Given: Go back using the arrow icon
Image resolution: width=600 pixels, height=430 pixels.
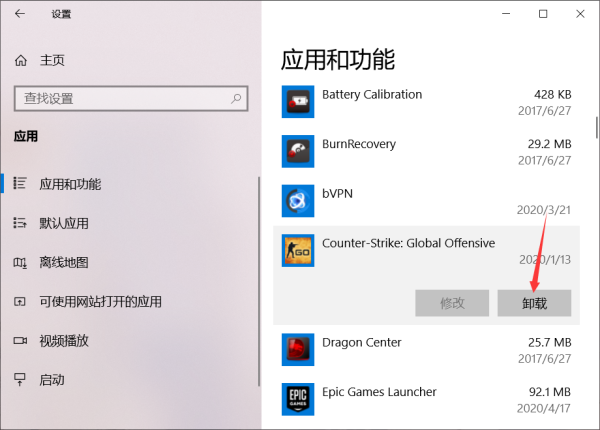Looking at the screenshot, I should (20, 14).
